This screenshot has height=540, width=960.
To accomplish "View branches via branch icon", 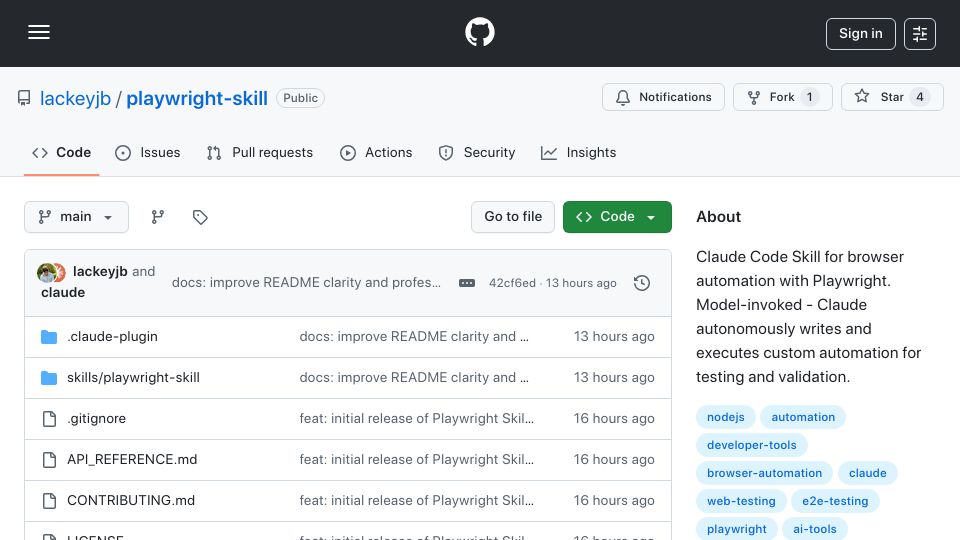I will click(158, 217).
